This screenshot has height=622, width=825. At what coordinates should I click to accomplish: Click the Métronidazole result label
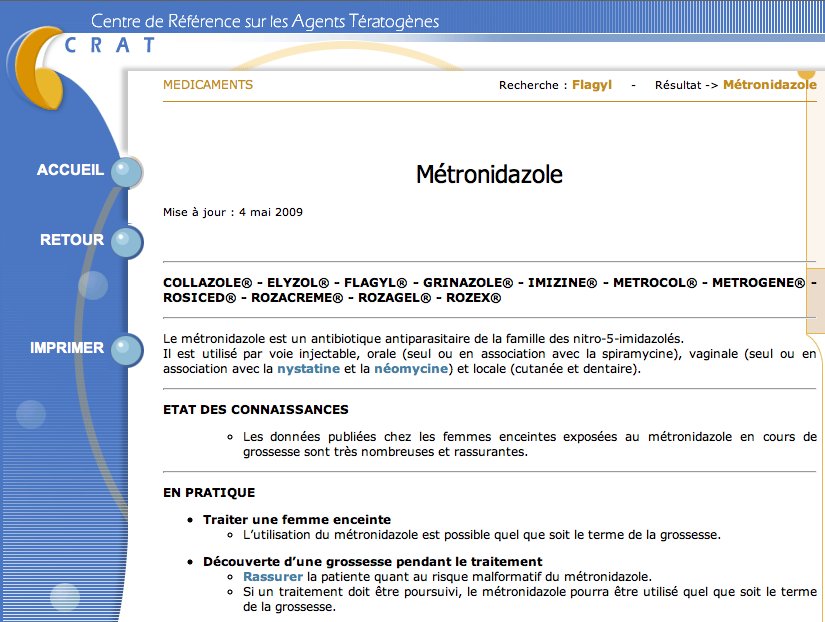coord(770,85)
